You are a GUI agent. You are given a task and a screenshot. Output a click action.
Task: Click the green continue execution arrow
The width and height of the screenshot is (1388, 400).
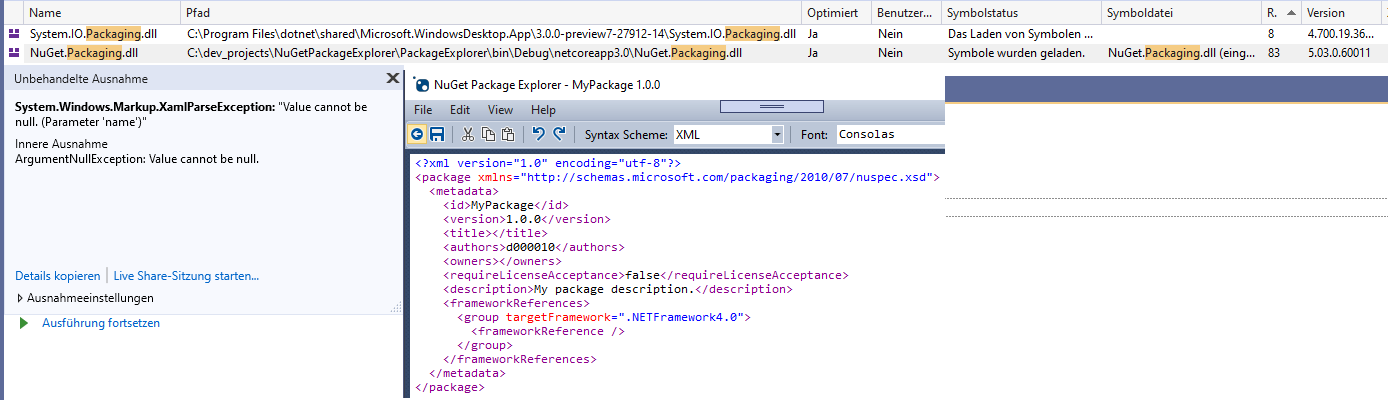pos(24,323)
